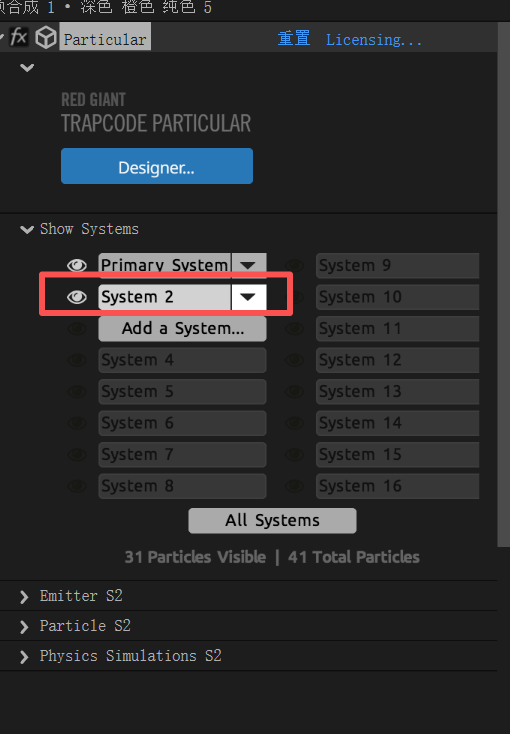This screenshot has height=734, width=510.
Task: Expand the Emitter S2 group
Action: pyautogui.click(x=24, y=597)
